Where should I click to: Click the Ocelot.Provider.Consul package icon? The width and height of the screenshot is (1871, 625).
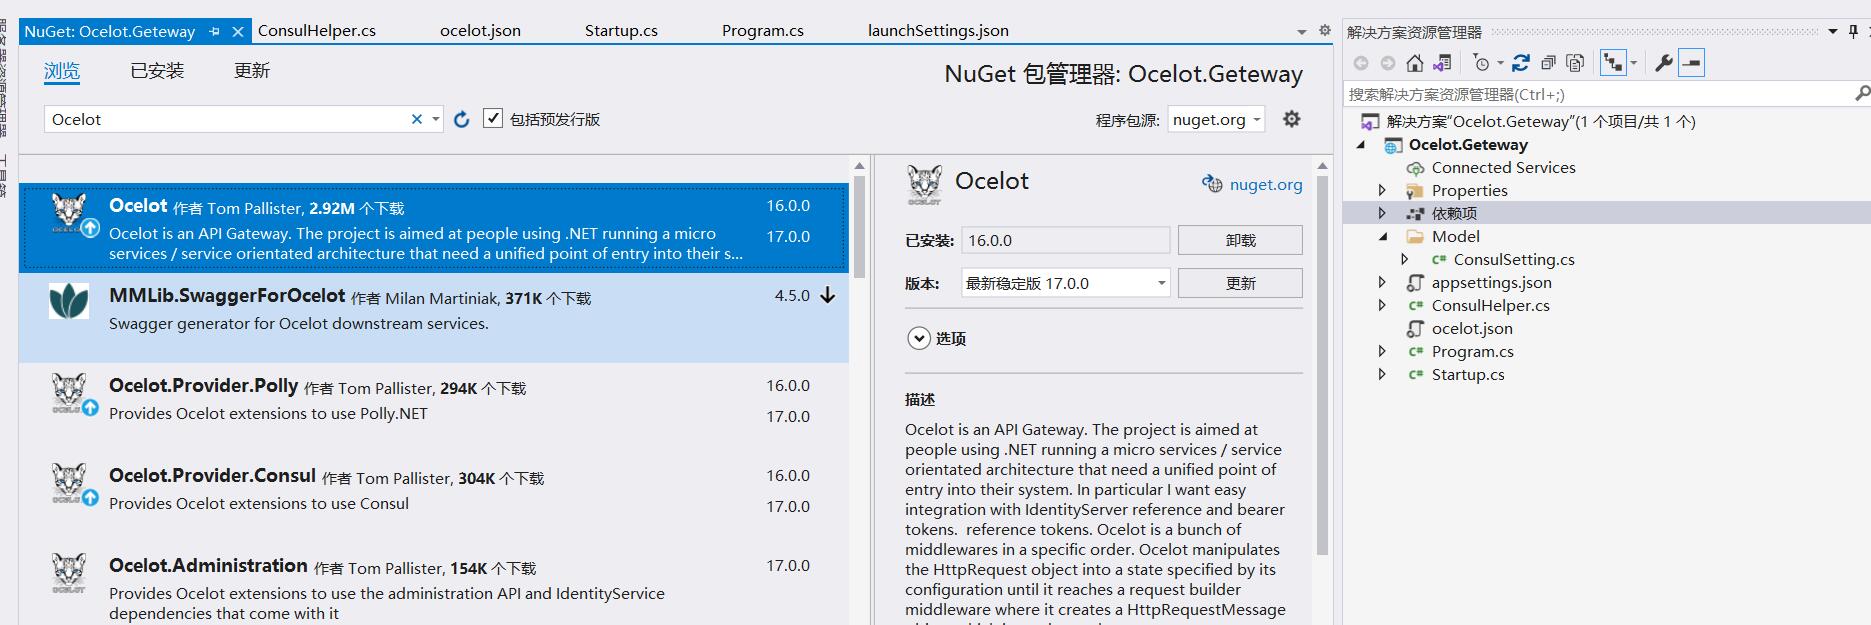point(69,482)
